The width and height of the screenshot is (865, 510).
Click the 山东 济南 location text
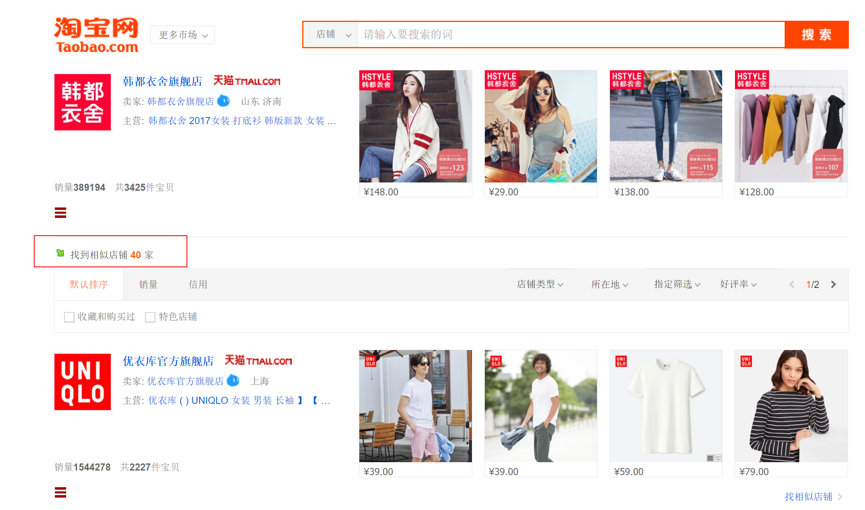coord(261,102)
